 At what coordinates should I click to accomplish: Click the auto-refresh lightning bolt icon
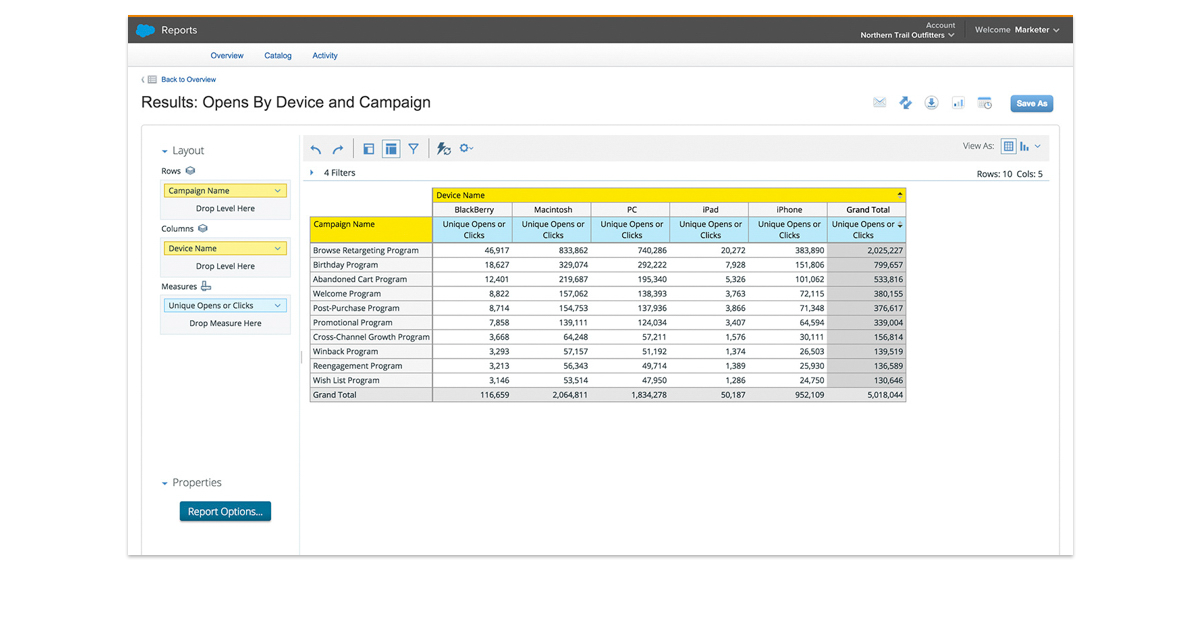click(444, 149)
